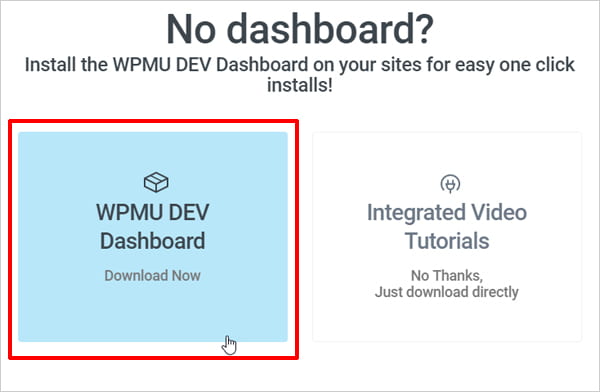
Task: Click the Download Now link
Action: click(x=152, y=275)
